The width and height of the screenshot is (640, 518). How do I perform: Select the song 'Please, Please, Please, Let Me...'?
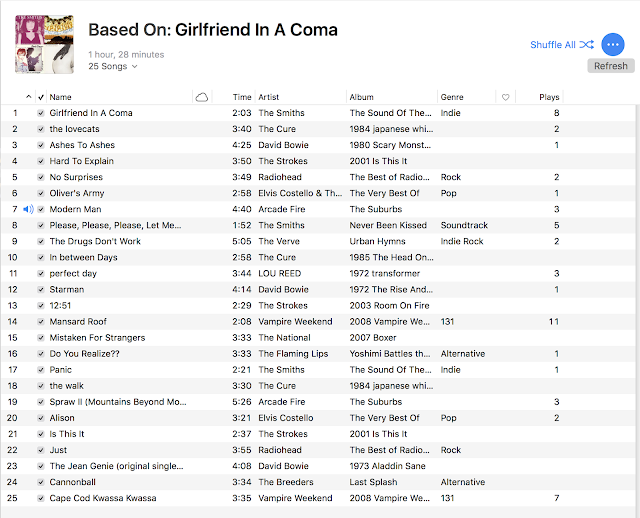[x=116, y=225]
